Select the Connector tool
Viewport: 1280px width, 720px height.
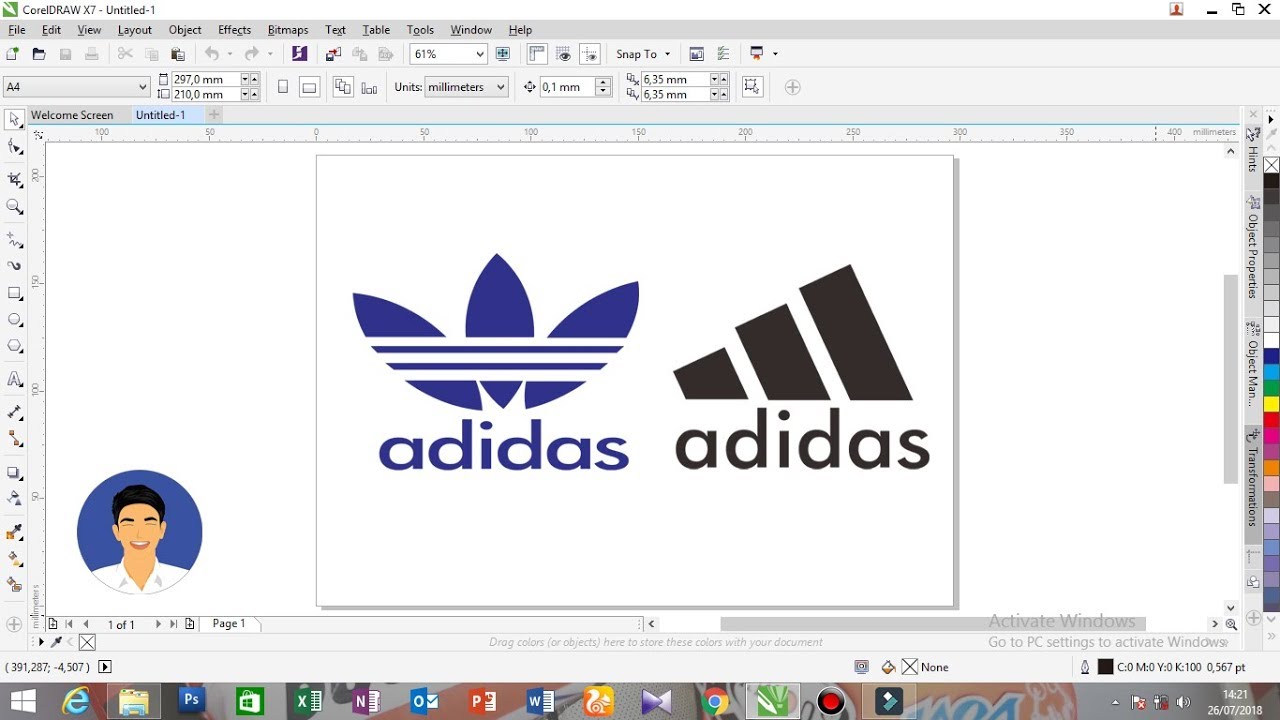click(14, 438)
